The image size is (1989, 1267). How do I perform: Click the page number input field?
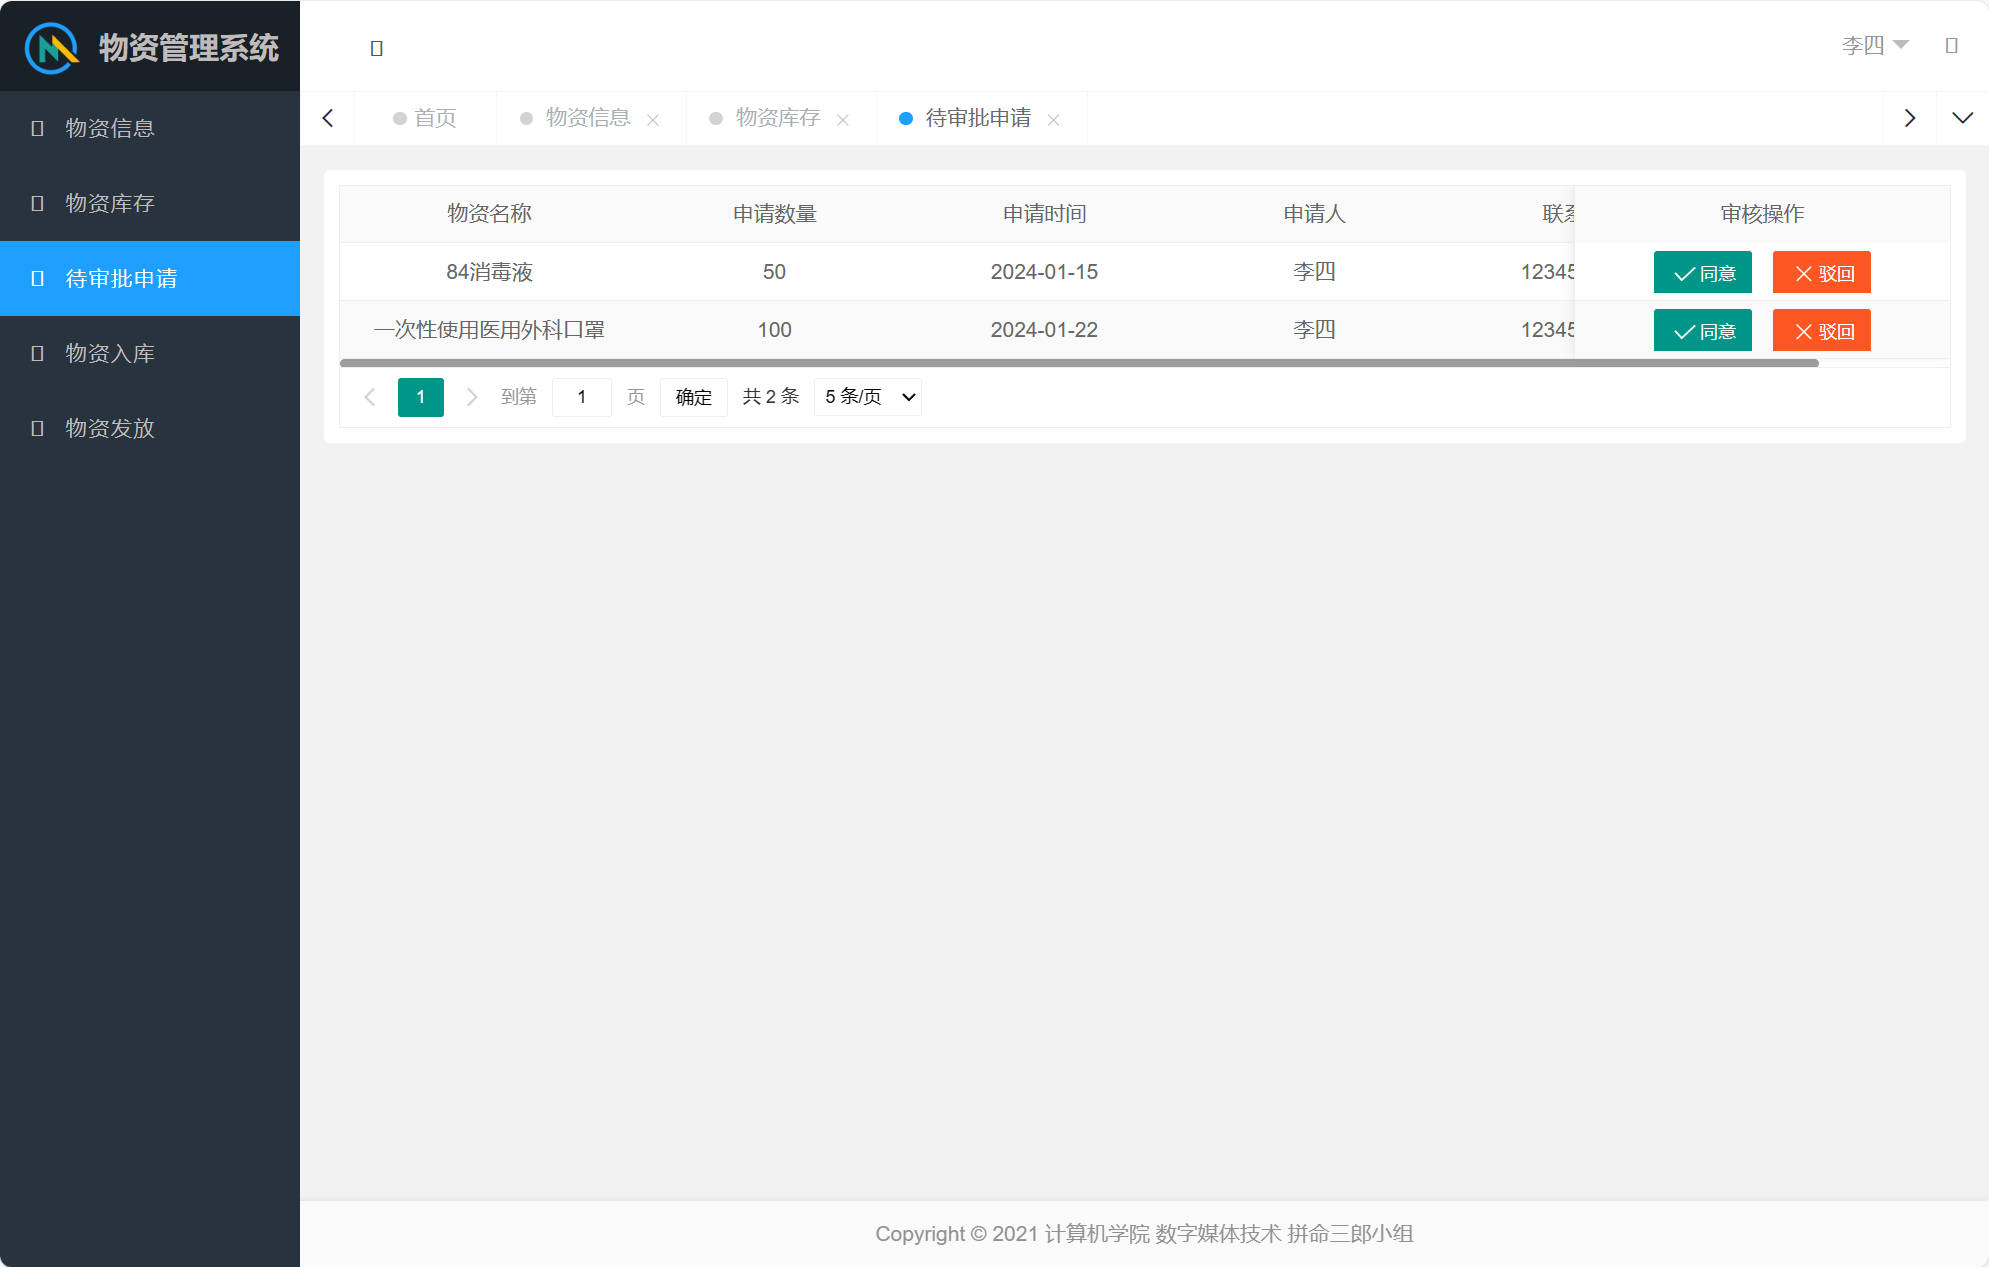pyautogui.click(x=582, y=396)
